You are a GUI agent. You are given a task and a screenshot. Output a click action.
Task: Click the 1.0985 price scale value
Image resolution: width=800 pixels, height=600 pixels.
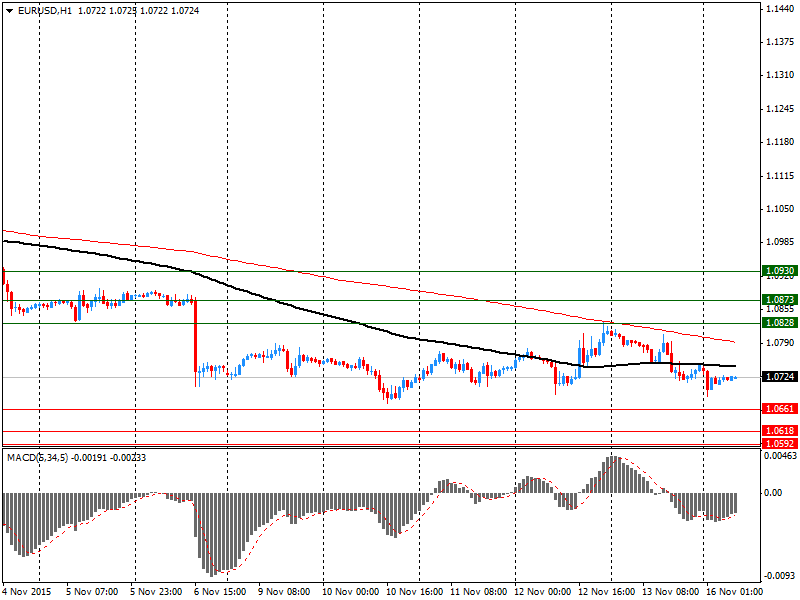tap(781, 242)
